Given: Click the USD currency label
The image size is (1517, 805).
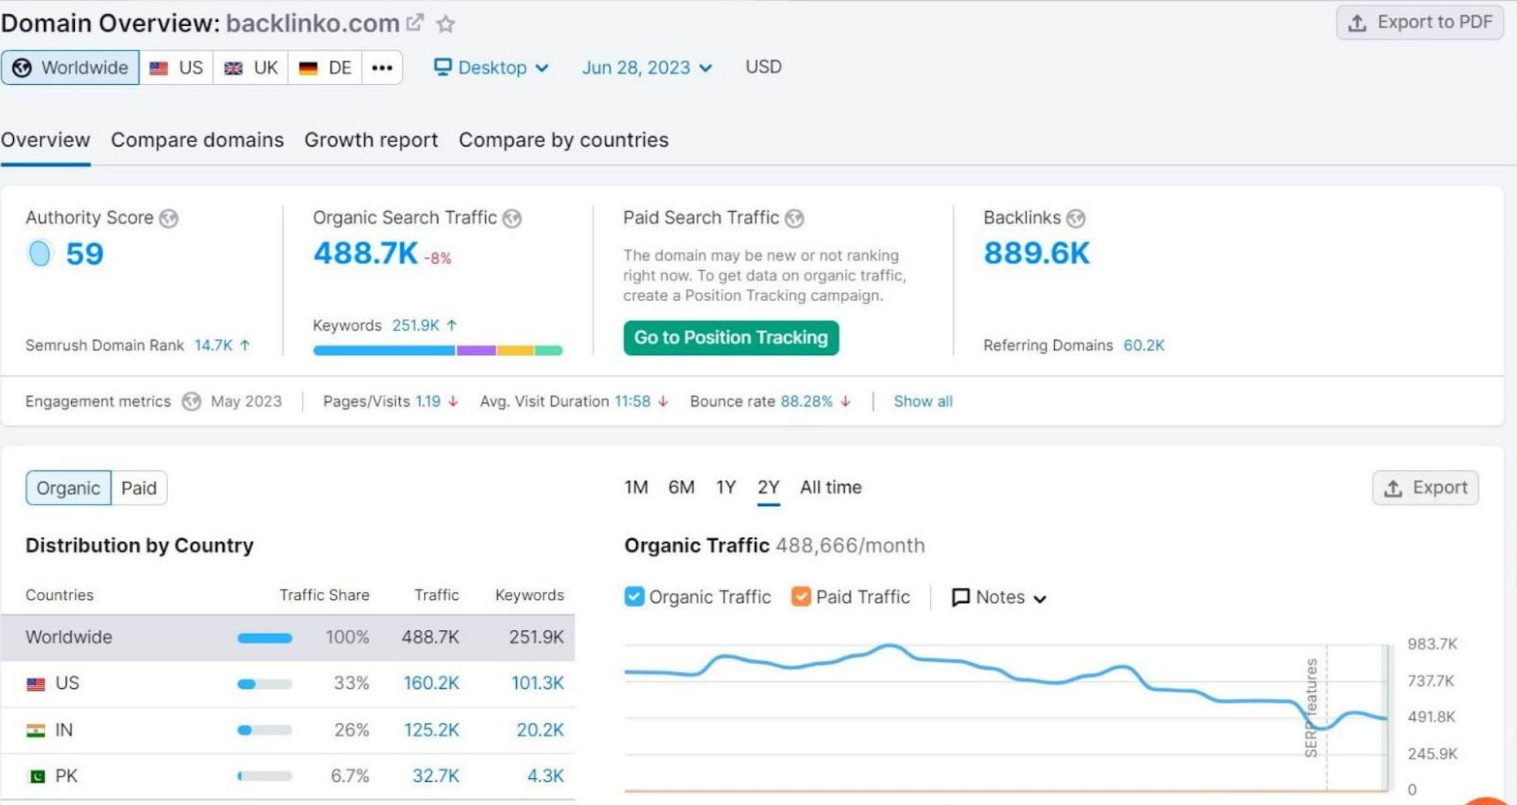Looking at the screenshot, I should coord(763,67).
